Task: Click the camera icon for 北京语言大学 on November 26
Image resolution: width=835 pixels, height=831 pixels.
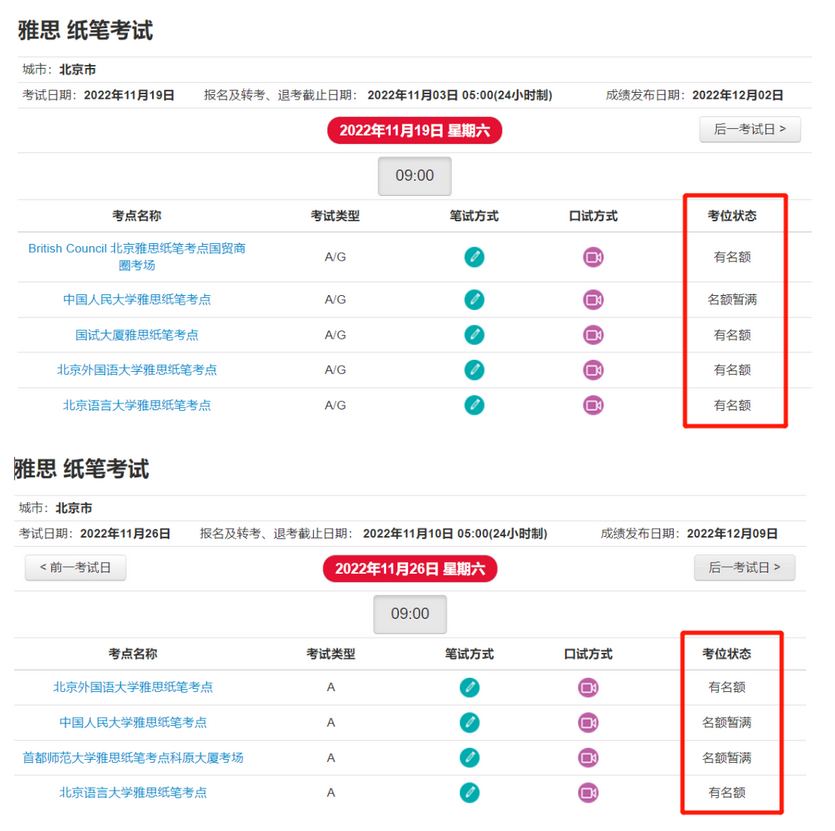Action: pyautogui.click(x=588, y=792)
